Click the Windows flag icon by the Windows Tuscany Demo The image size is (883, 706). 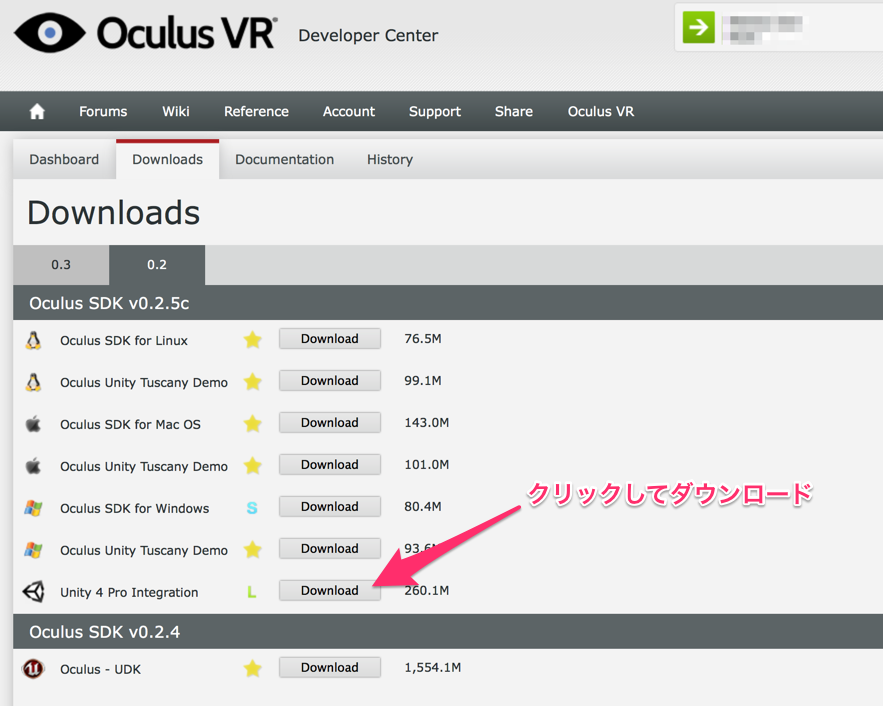(33, 550)
